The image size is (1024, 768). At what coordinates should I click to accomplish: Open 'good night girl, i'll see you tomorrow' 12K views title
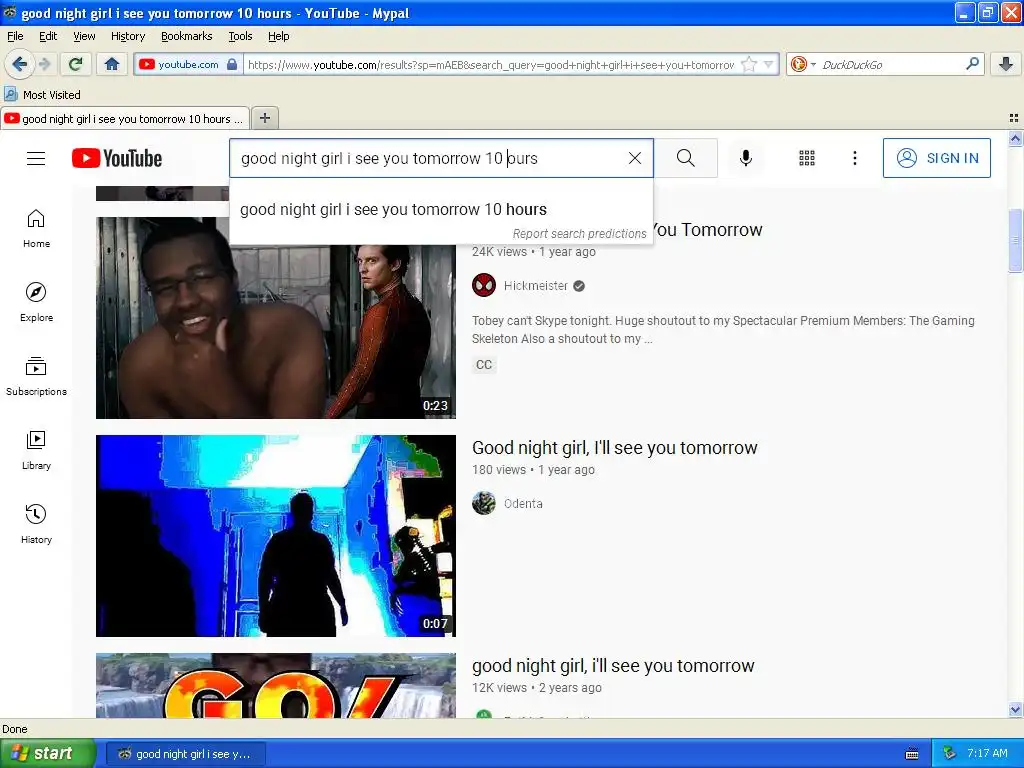pos(613,665)
